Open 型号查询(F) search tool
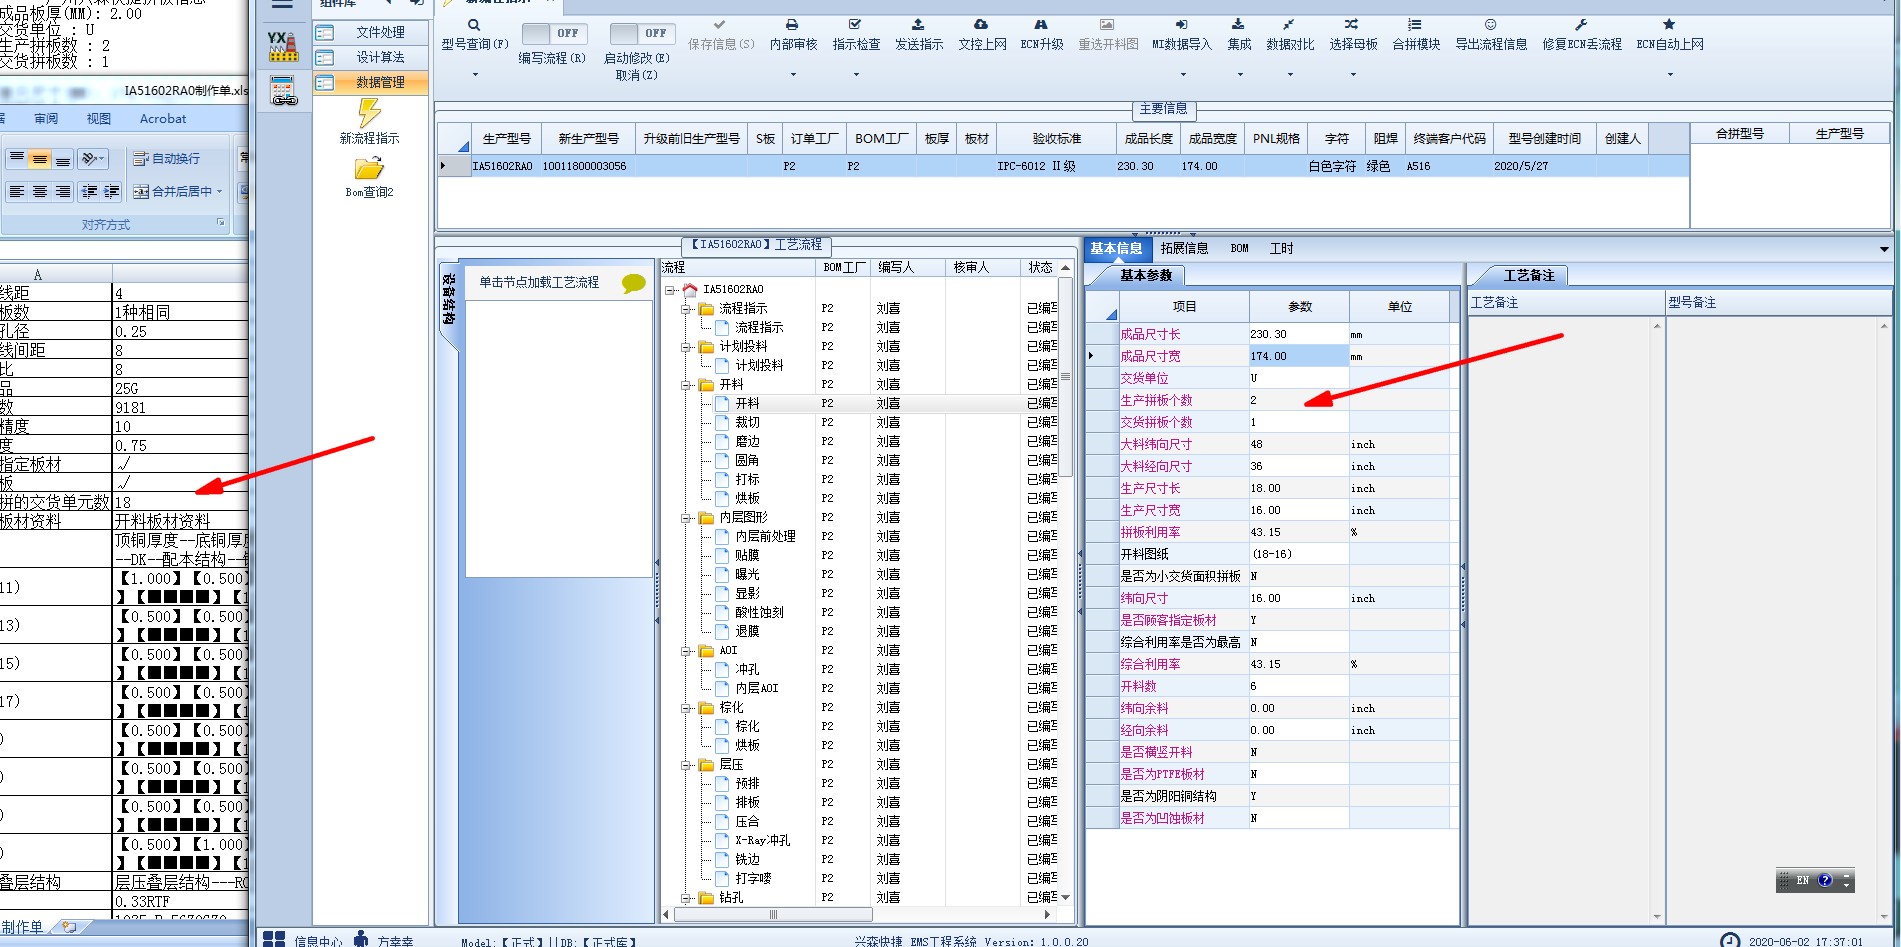Viewport: 1901px width, 947px height. [x=474, y=34]
